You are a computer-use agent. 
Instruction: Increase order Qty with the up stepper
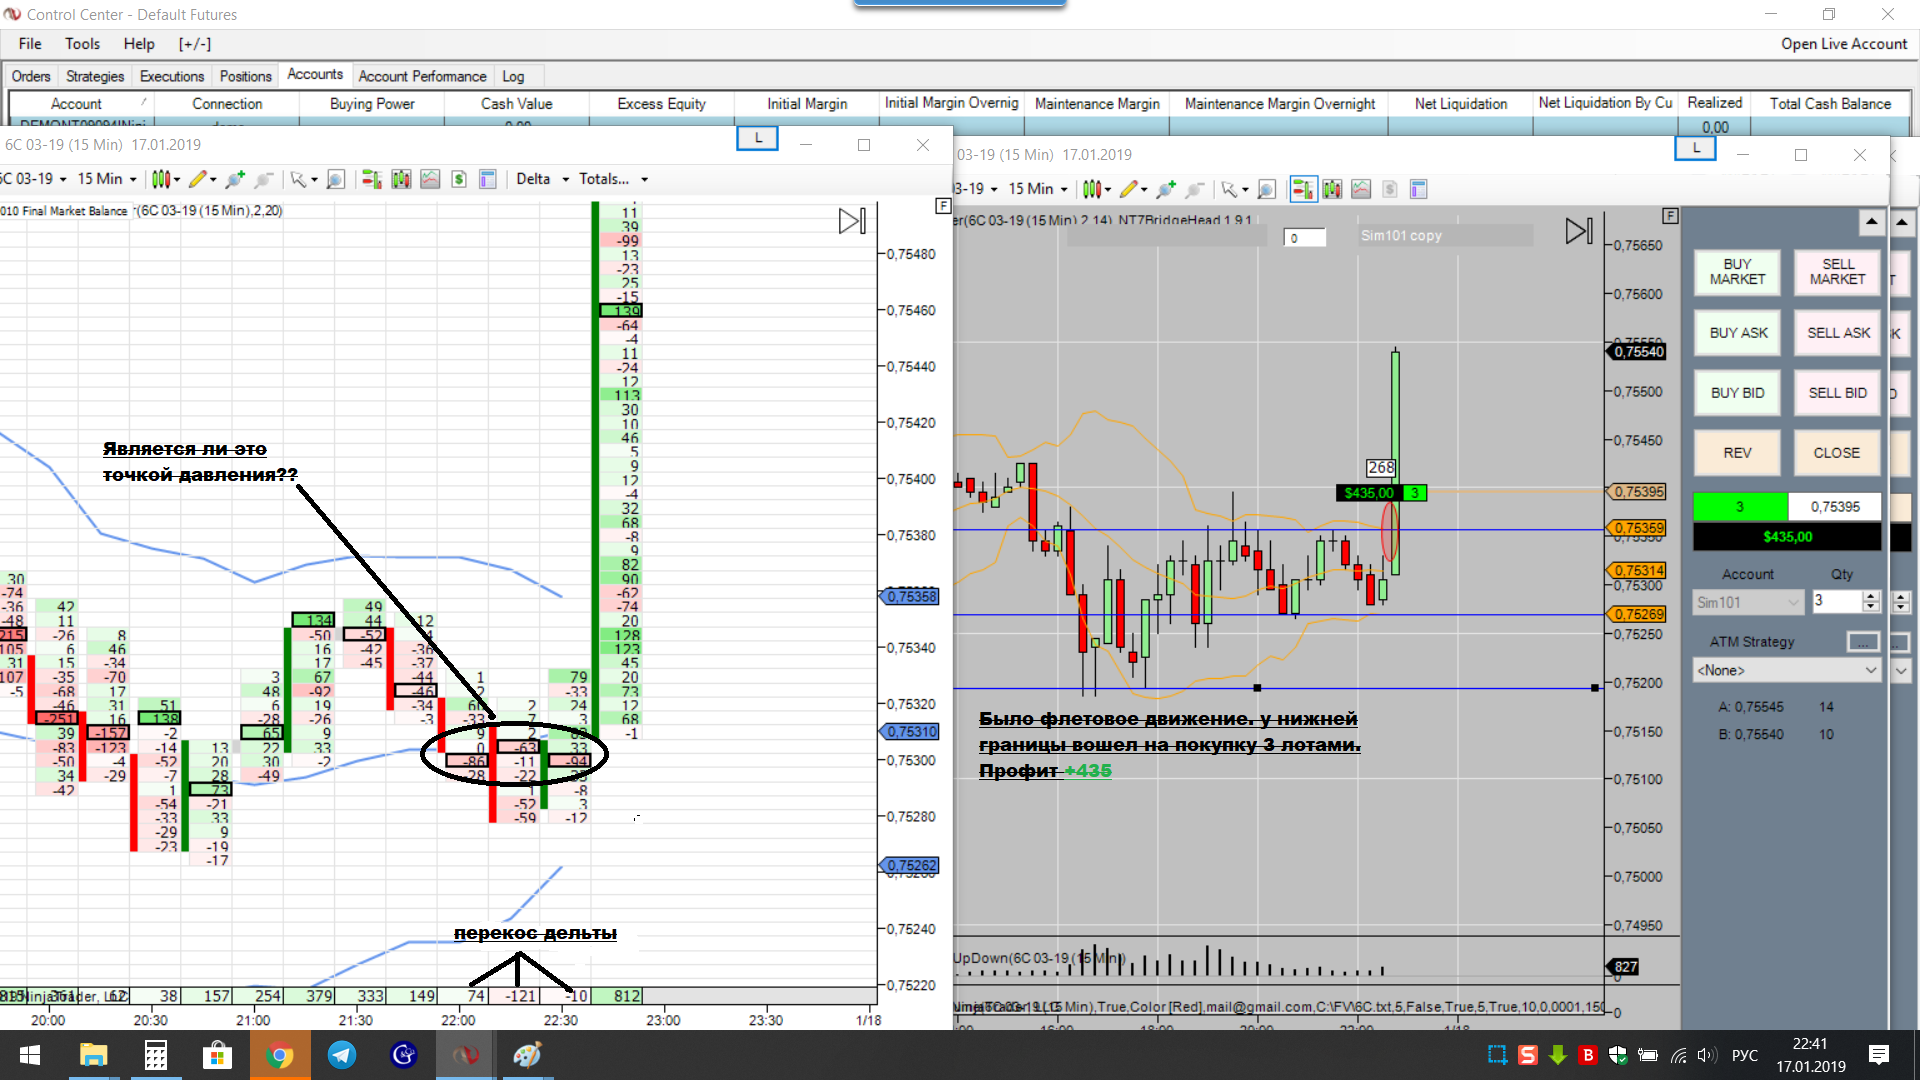coord(1870,596)
